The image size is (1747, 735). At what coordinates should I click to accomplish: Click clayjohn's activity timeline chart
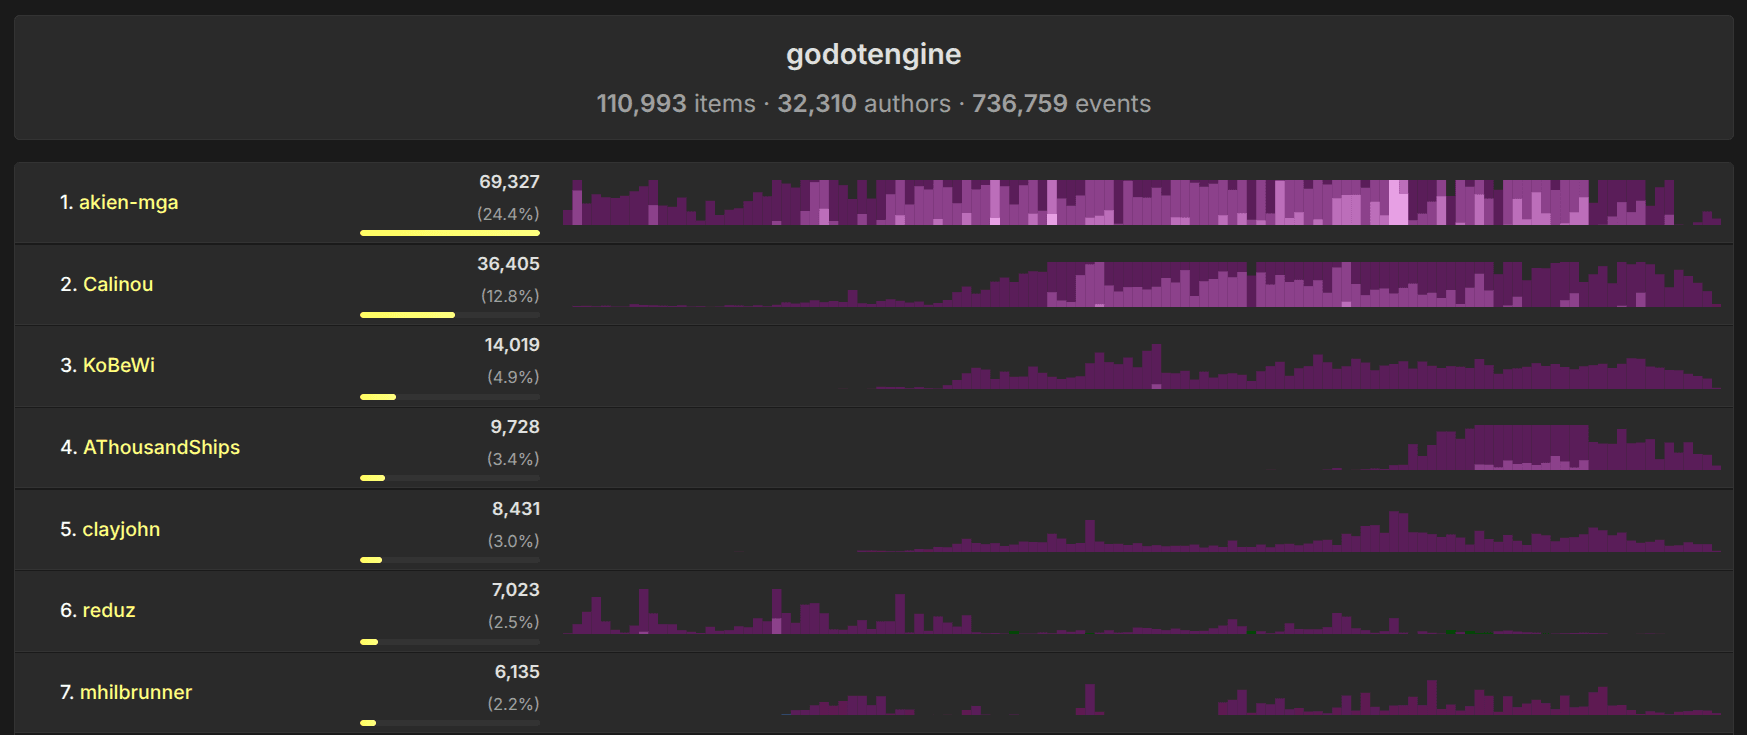click(x=1141, y=532)
